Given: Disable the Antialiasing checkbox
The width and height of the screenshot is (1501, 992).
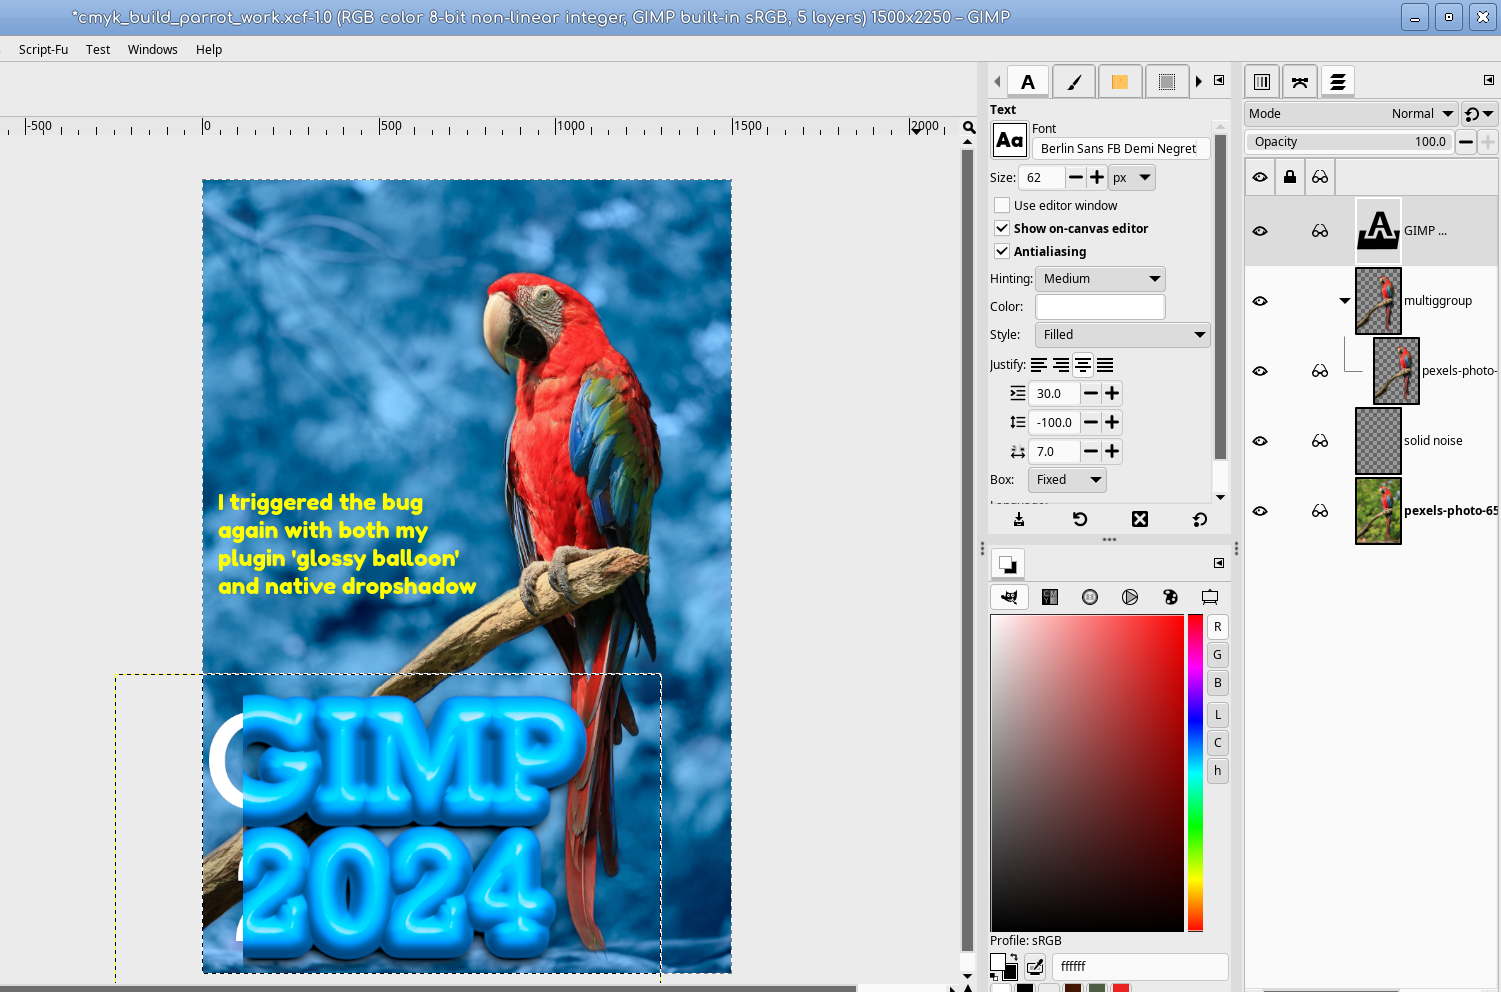Looking at the screenshot, I should point(1002,251).
